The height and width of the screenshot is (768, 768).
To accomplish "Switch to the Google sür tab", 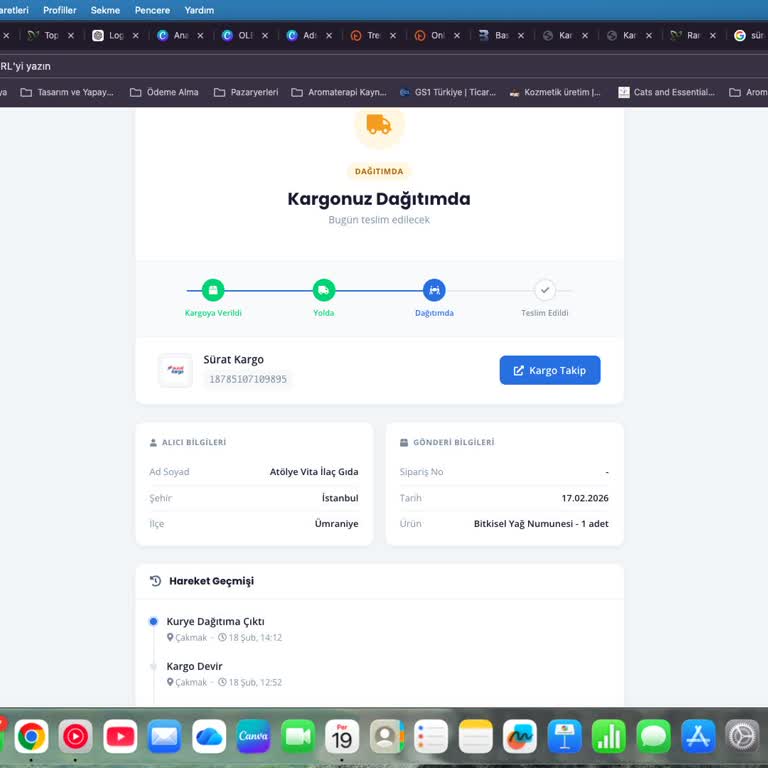I will coord(750,35).
